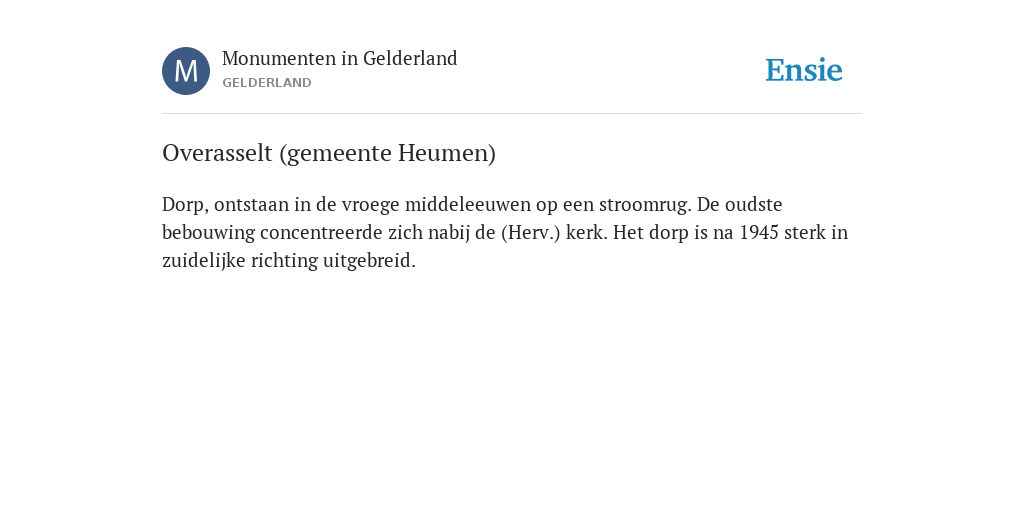
Task: Click the Overasselt (gemeente Heumen) heading
Action: click(329, 153)
